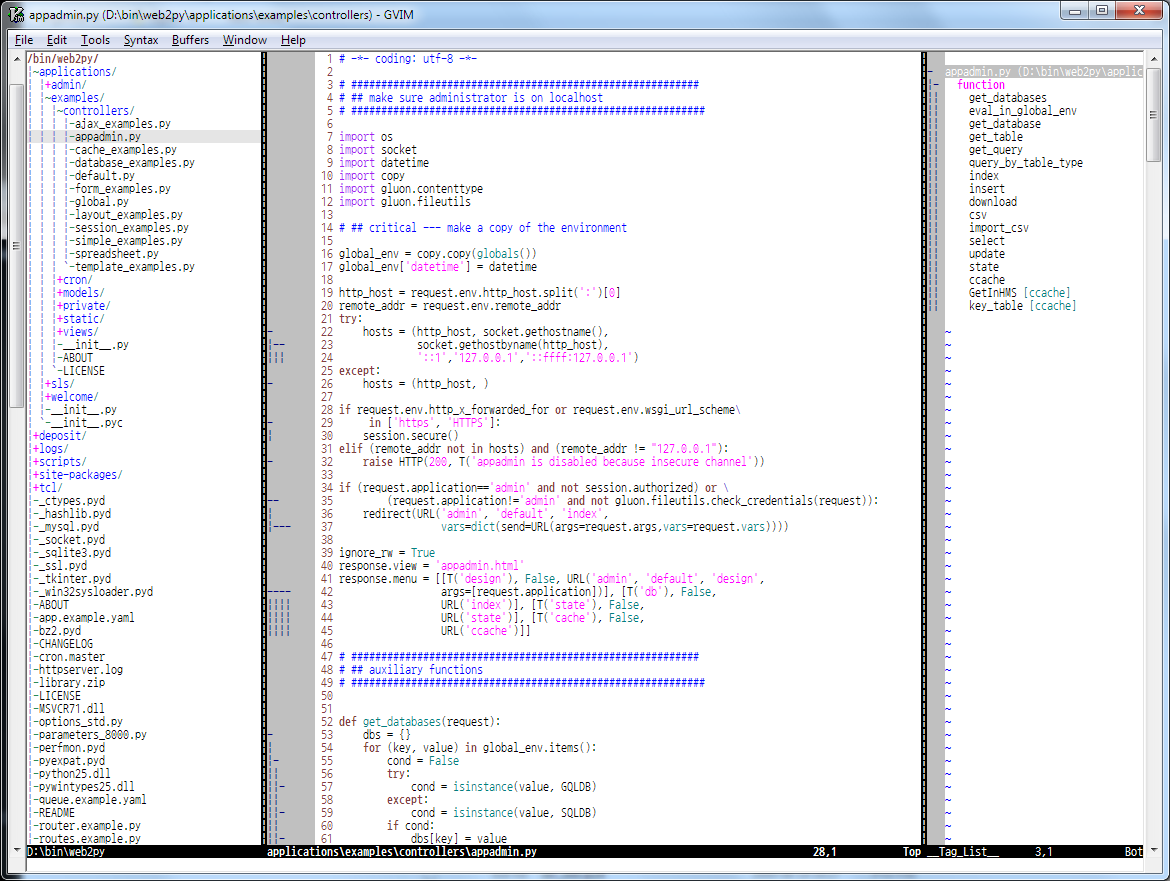The height and width of the screenshot is (881, 1170).
Task: Open database_examples.py from the tree
Action: [x=134, y=163]
